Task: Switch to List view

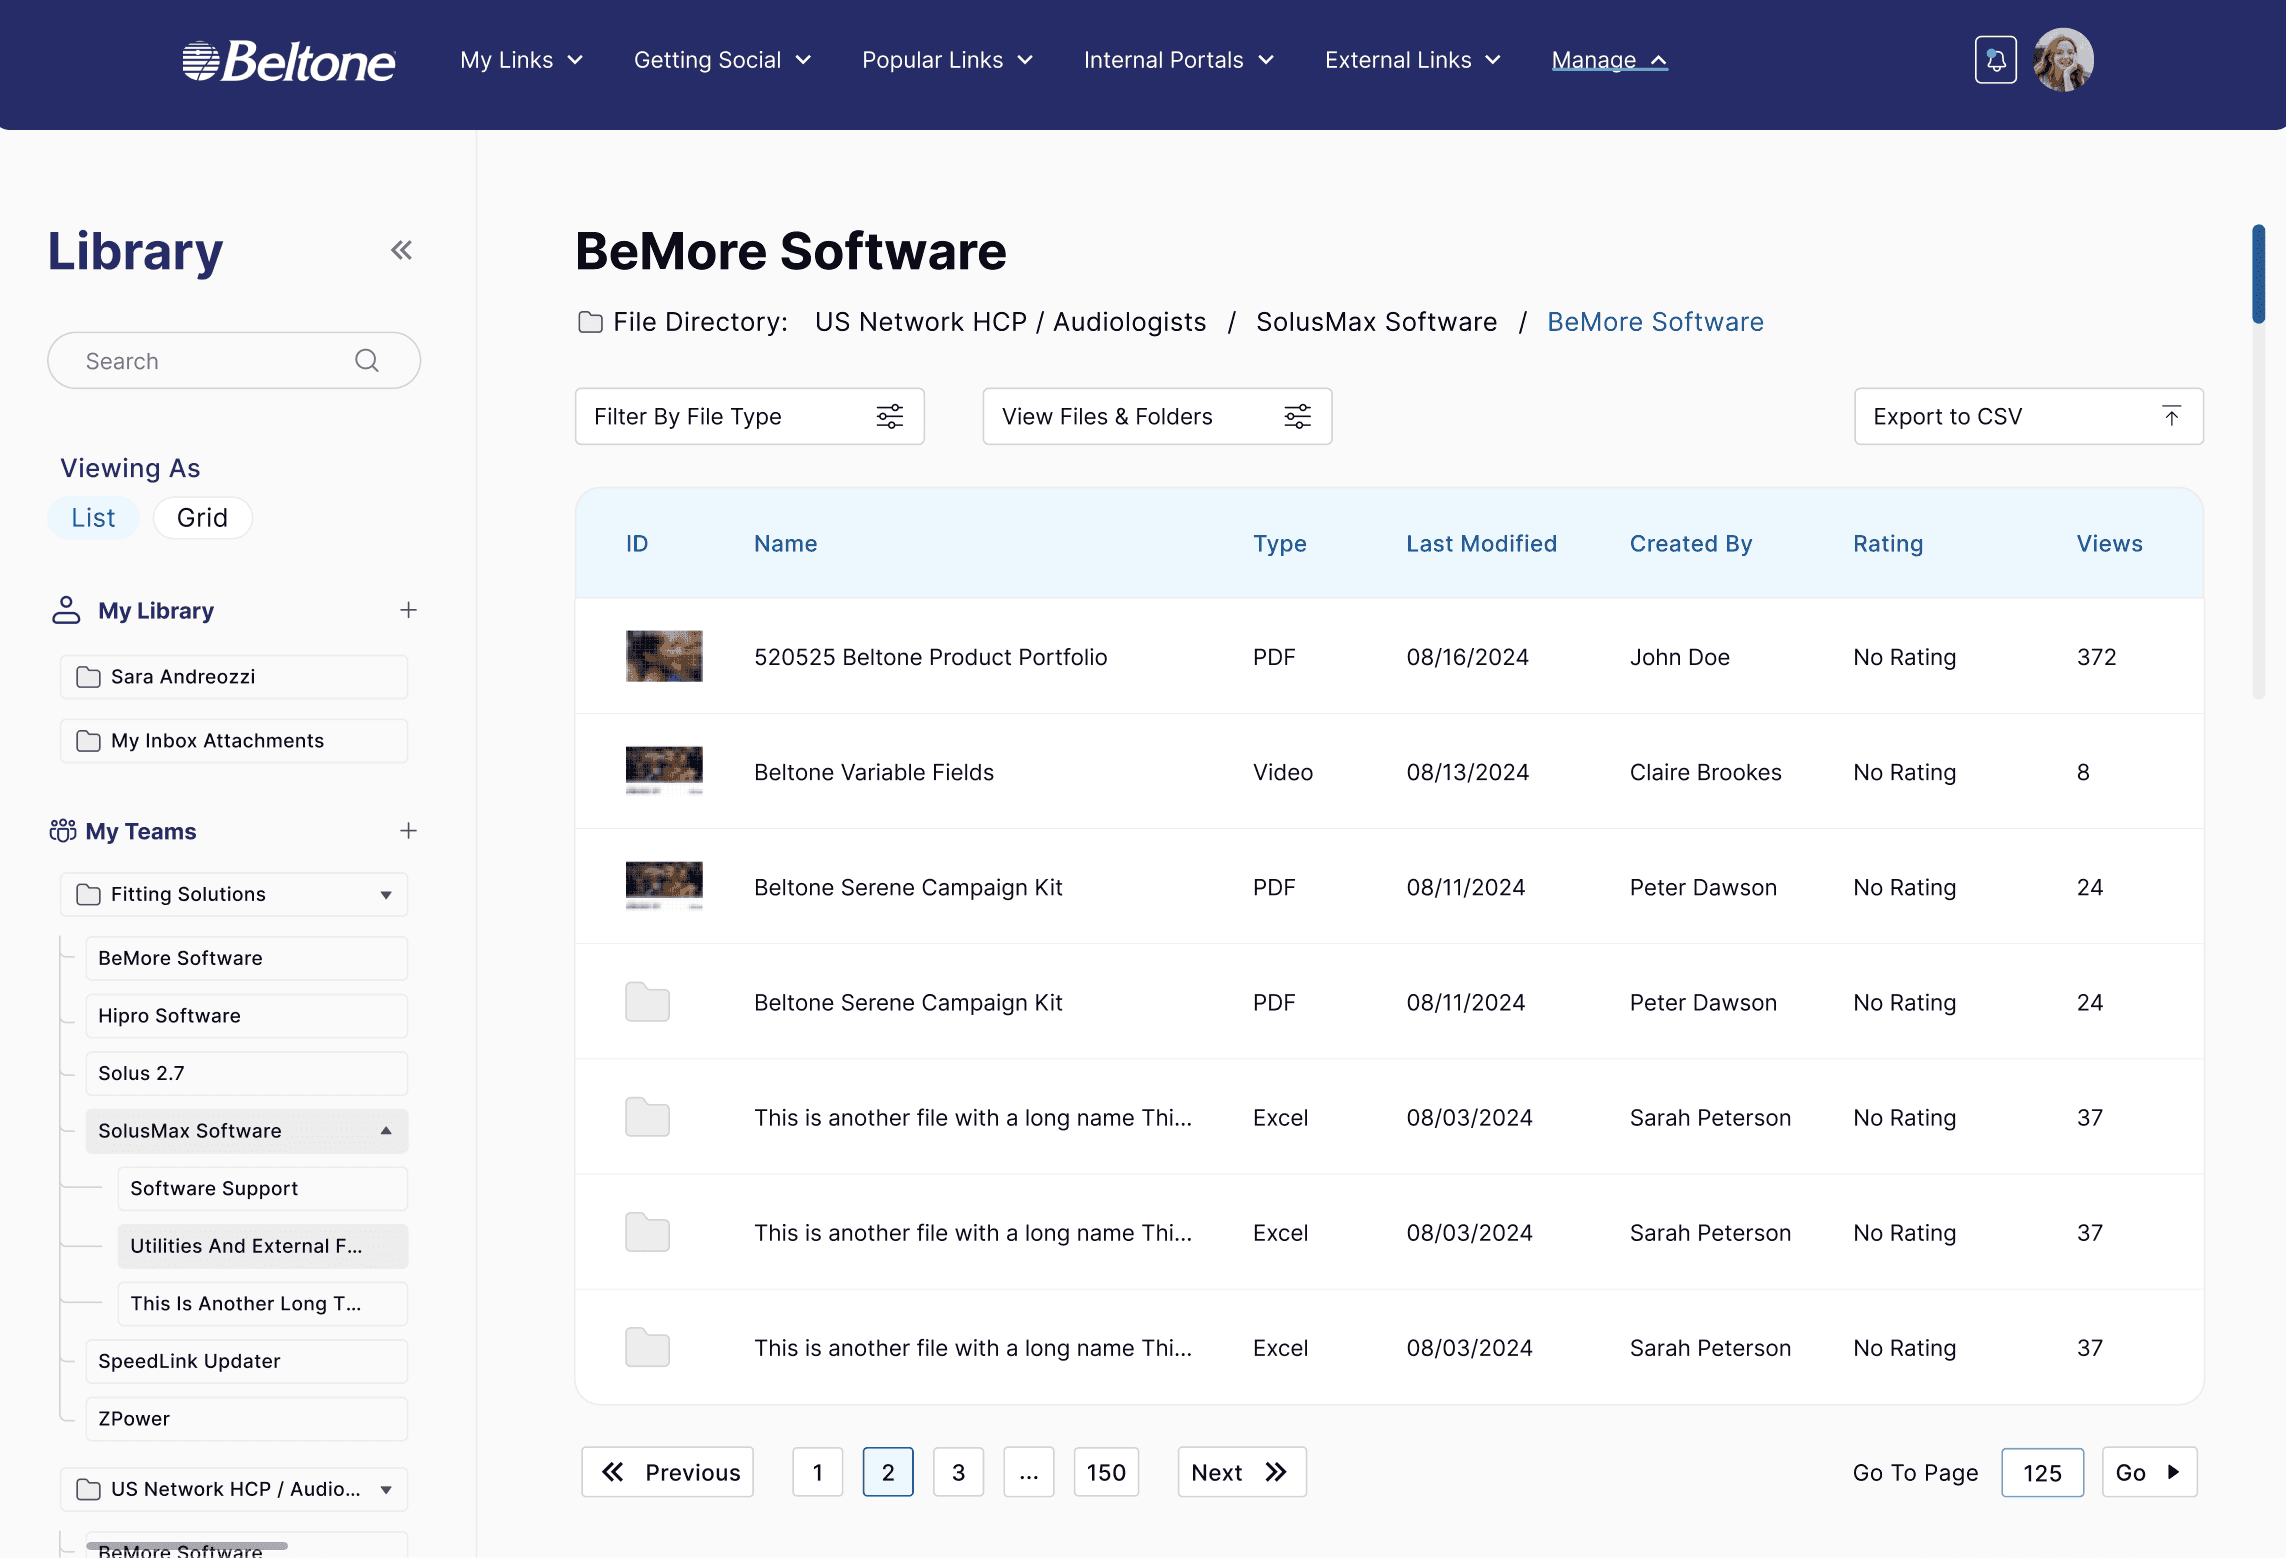Action: click(x=93, y=518)
